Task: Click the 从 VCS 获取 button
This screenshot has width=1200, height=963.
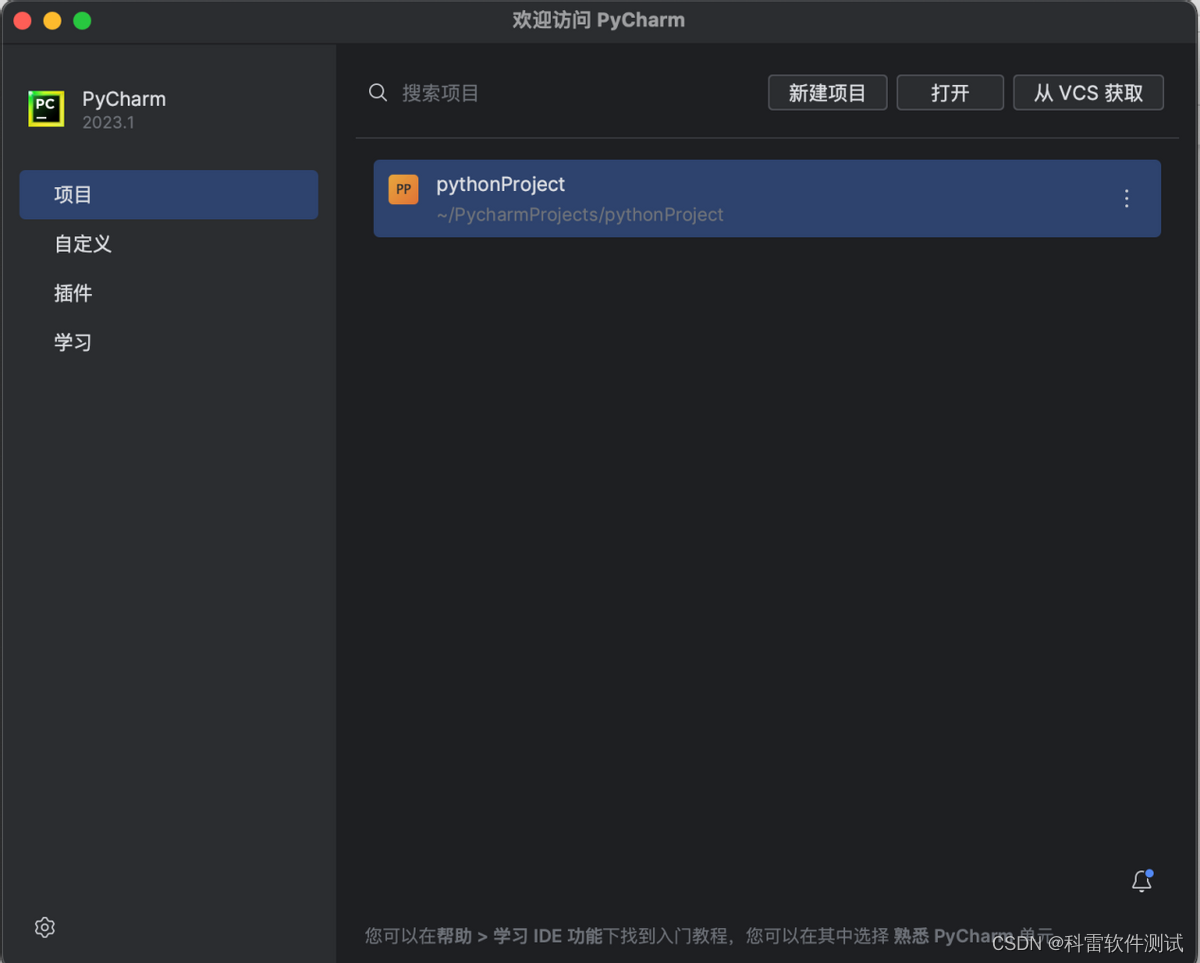Action: point(1089,93)
